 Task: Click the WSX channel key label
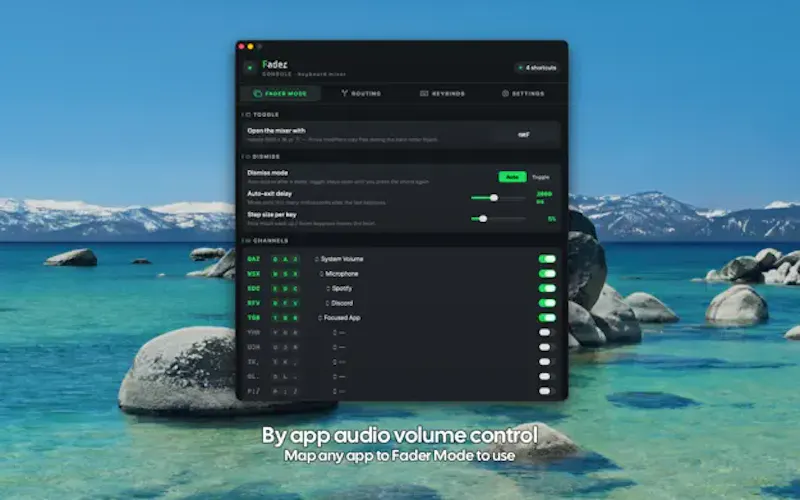click(254, 274)
